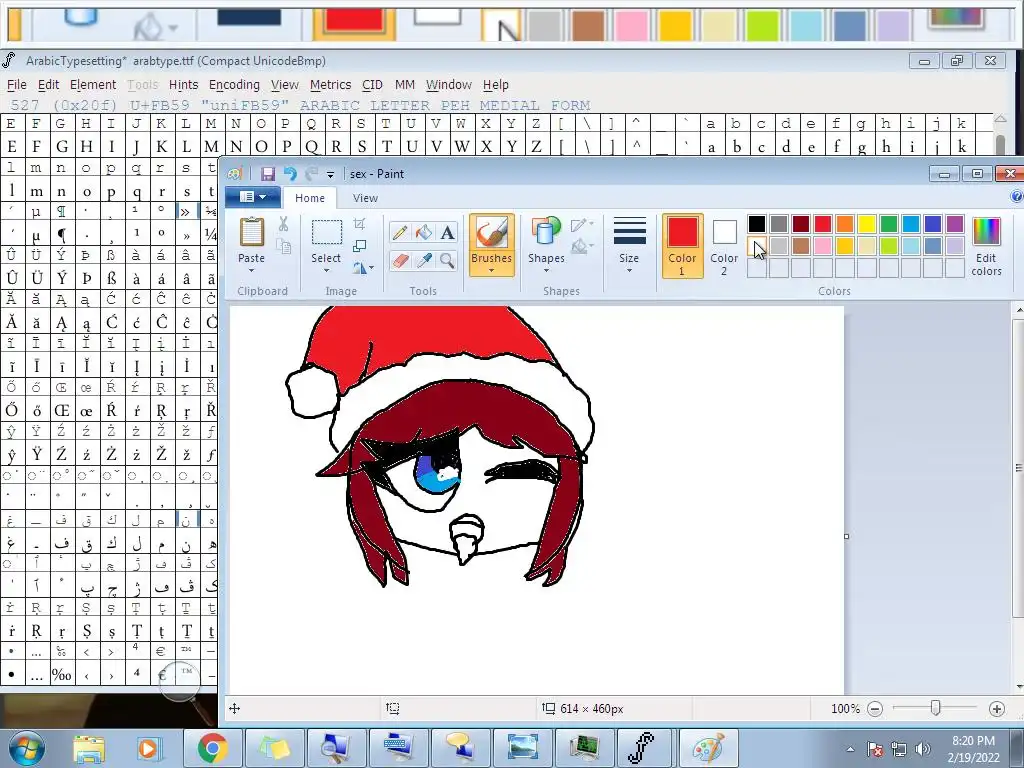Click the Brushes tool icon

[x=491, y=233]
